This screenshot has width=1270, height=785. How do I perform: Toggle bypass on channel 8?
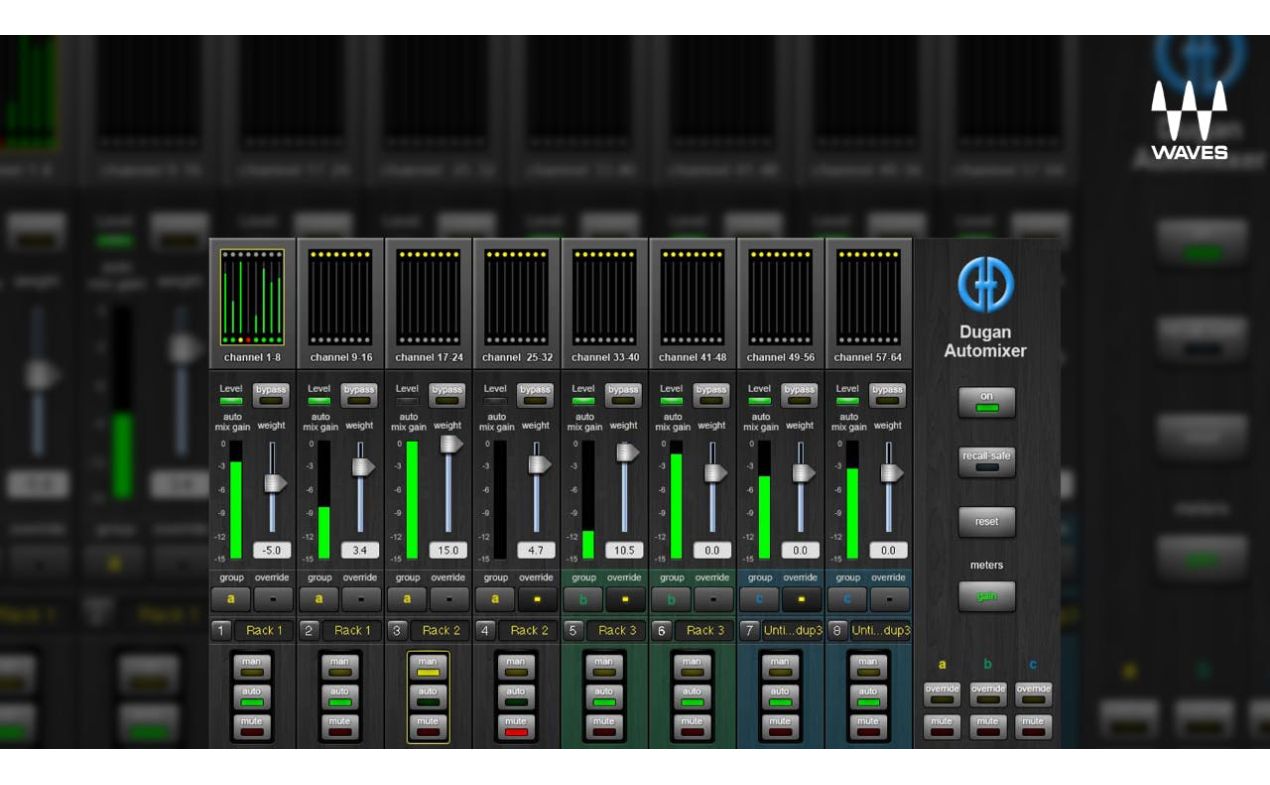pos(887,394)
